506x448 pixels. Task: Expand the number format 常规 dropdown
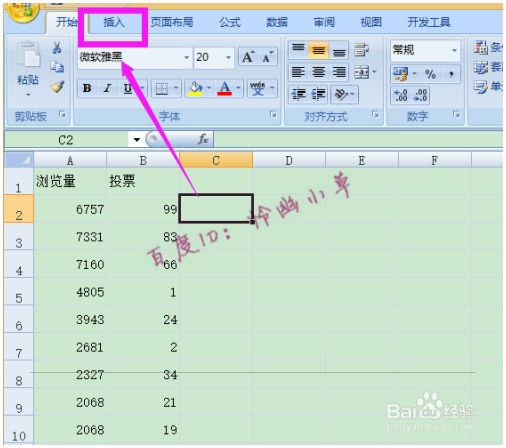tap(454, 51)
